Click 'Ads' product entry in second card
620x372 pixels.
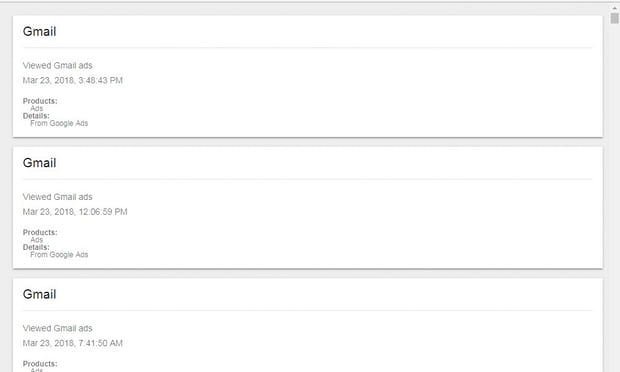click(37, 240)
